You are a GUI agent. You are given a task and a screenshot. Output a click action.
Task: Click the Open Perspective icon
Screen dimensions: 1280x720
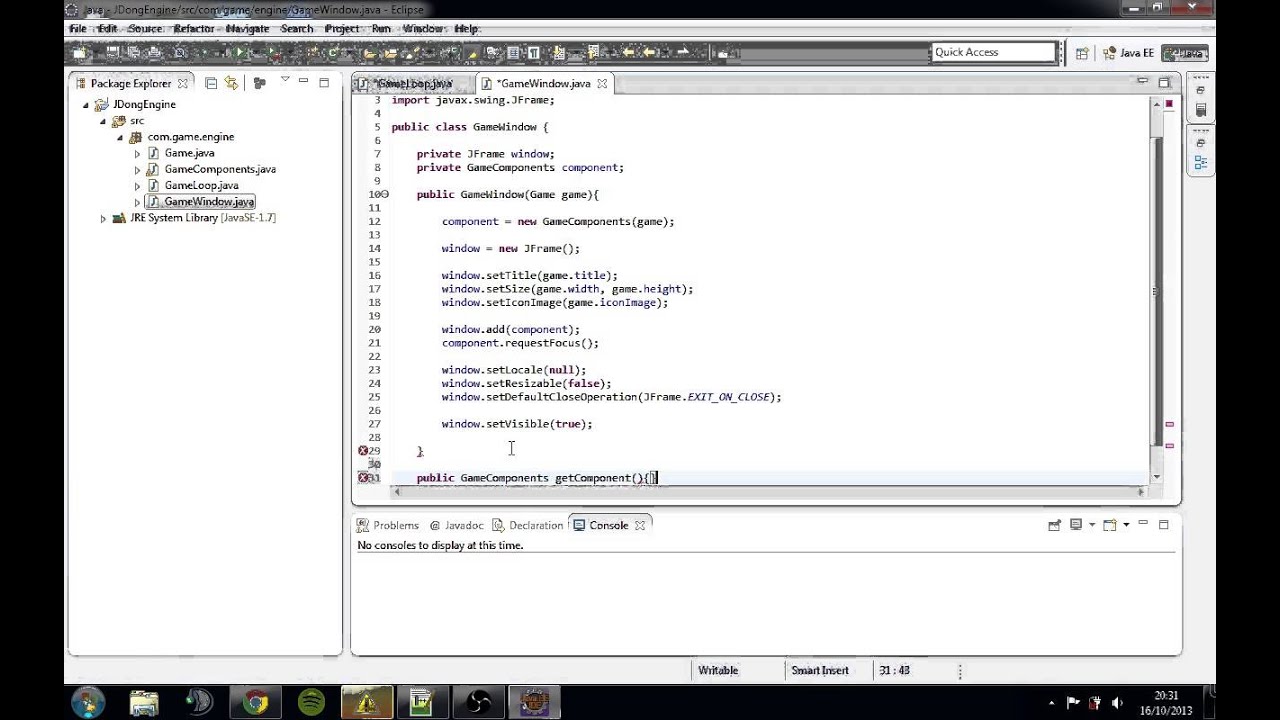pyautogui.click(x=1081, y=53)
